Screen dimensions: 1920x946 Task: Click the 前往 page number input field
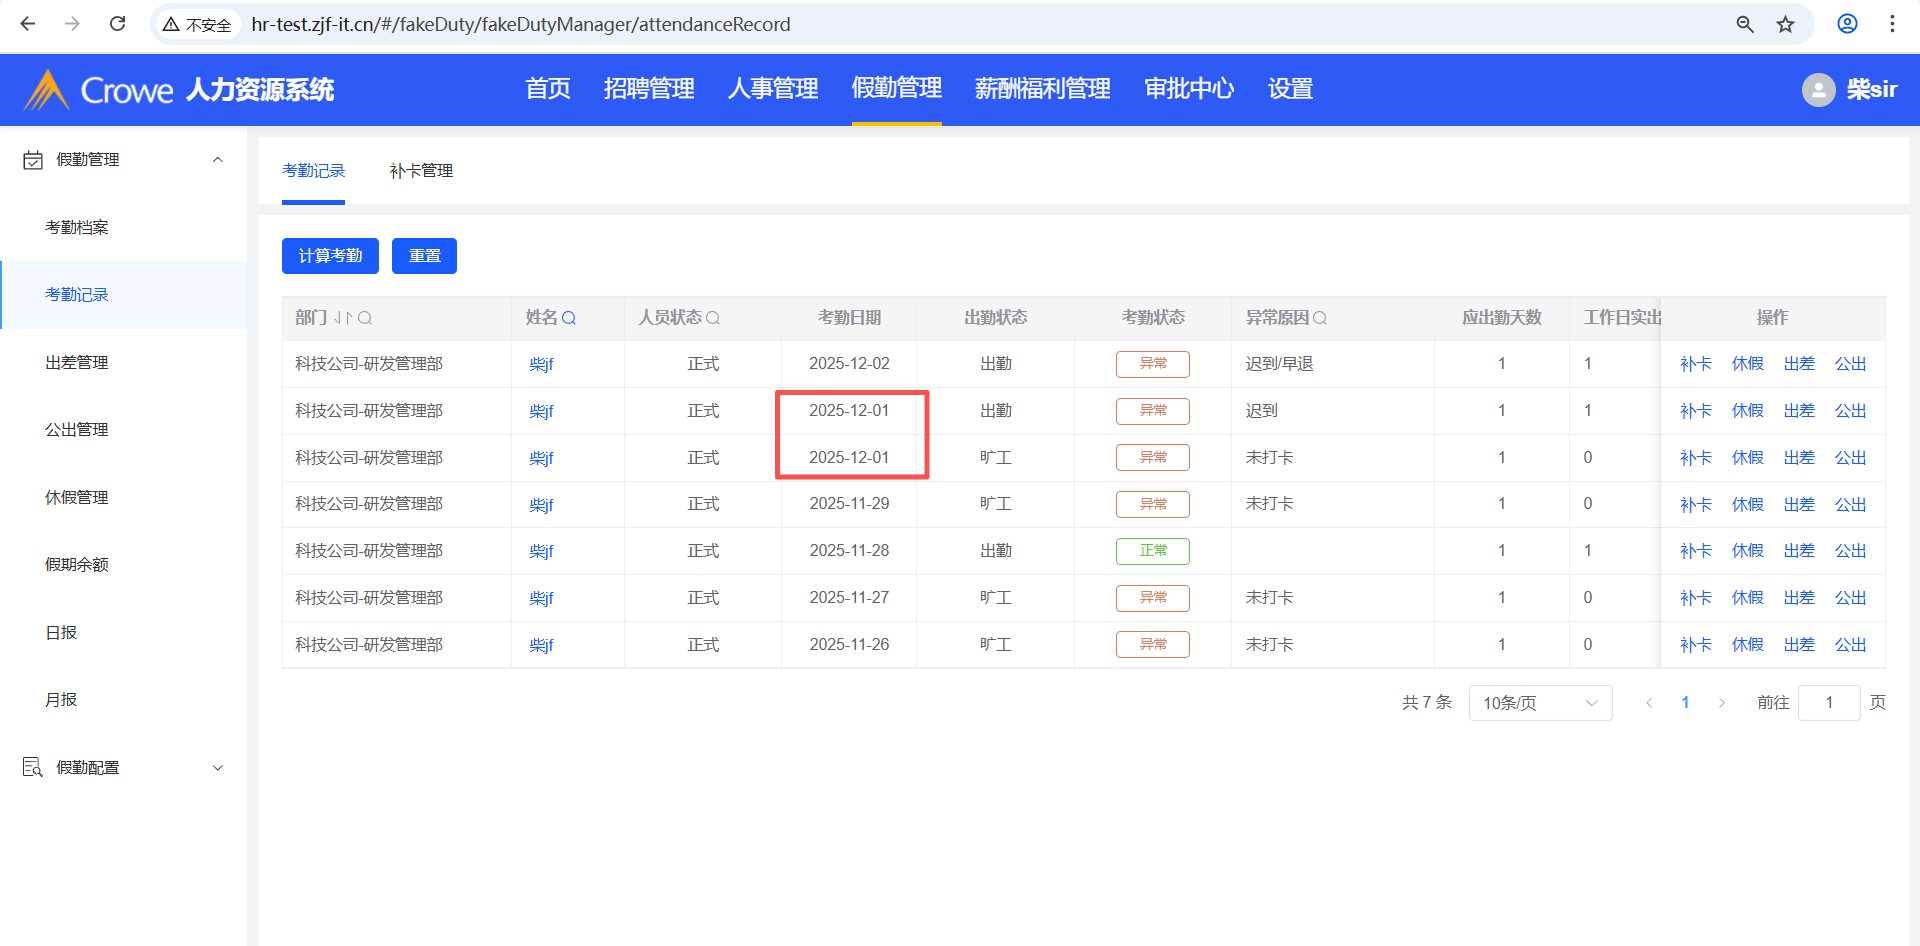click(x=1828, y=703)
